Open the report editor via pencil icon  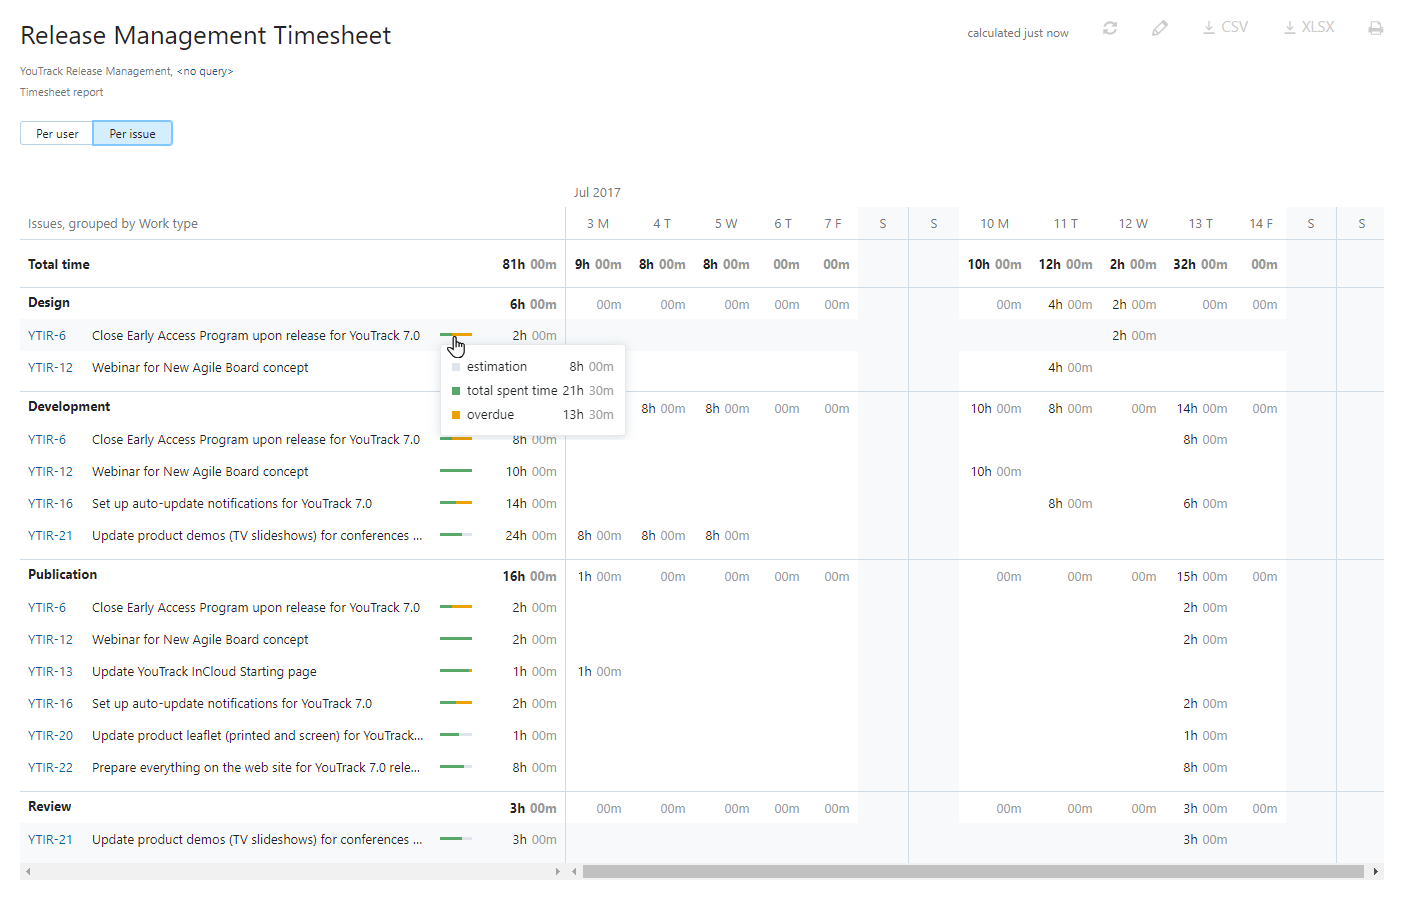[x=1160, y=28]
